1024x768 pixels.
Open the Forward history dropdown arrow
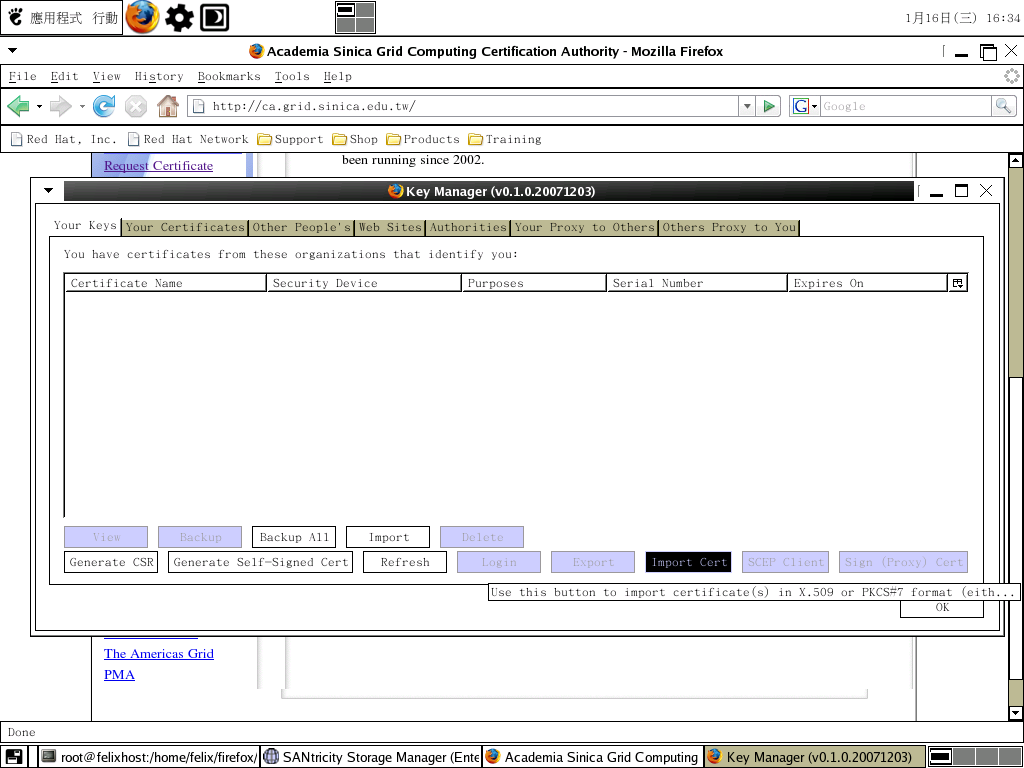point(82,106)
